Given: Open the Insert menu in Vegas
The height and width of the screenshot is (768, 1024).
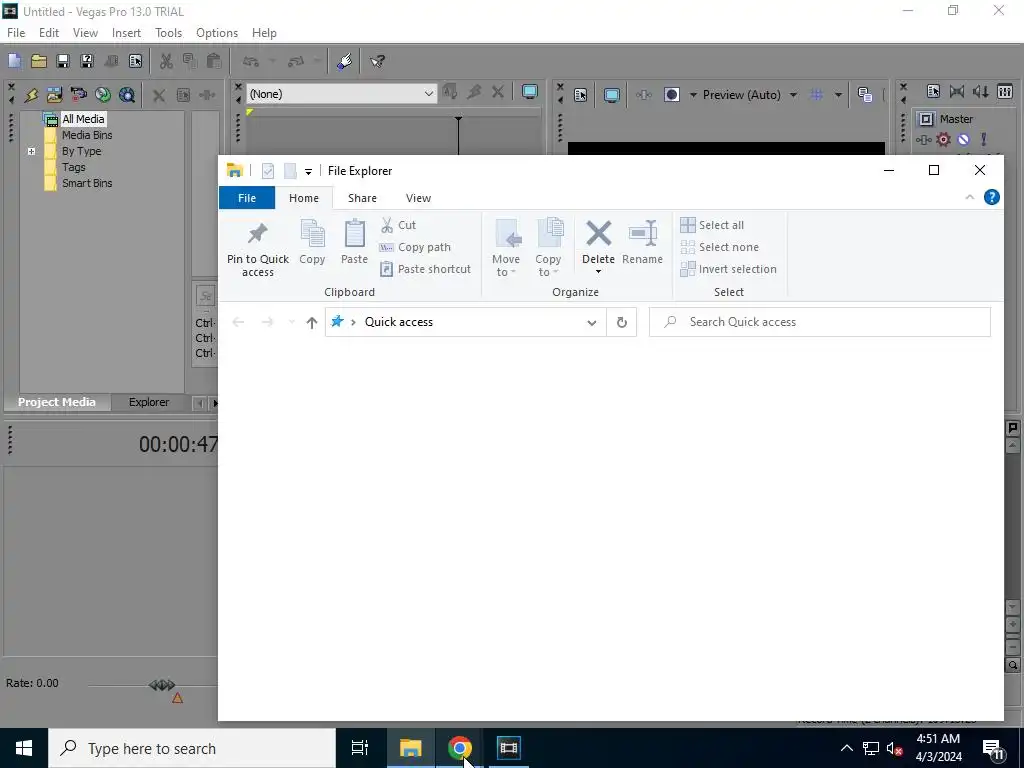Looking at the screenshot, I should (x=126, y=33).
